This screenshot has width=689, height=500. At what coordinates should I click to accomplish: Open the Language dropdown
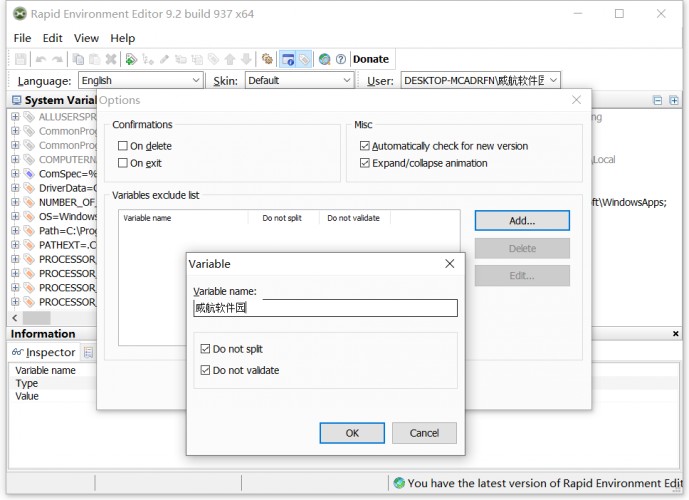pyautogui.click(x=196, y=80)
